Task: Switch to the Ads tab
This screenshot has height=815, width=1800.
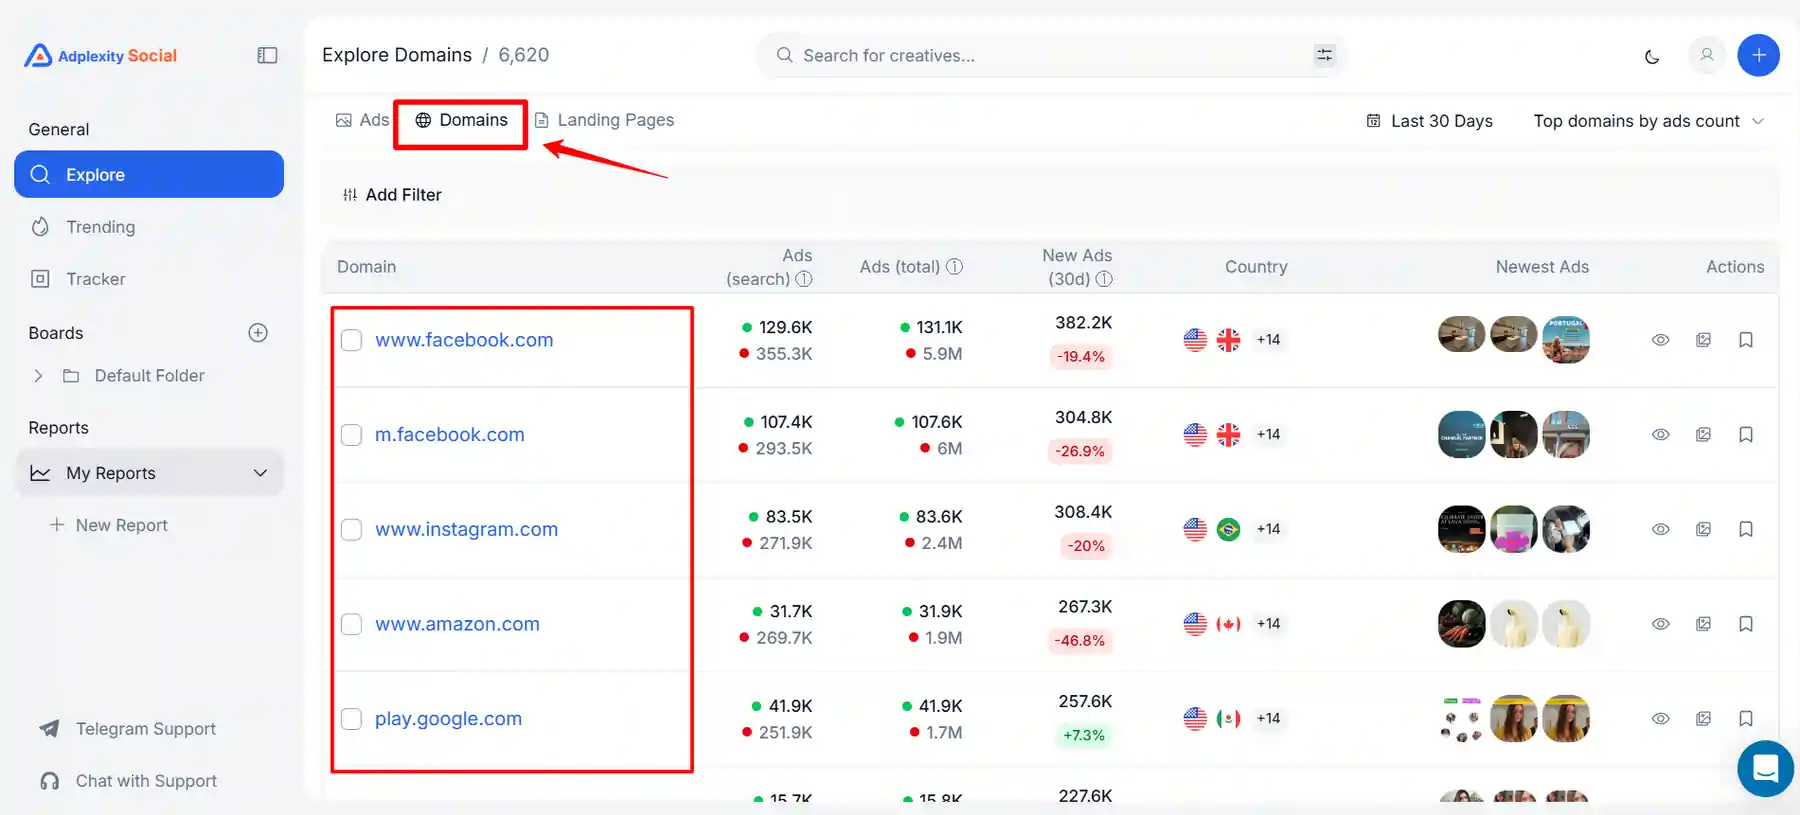Action: pos(362,120)
